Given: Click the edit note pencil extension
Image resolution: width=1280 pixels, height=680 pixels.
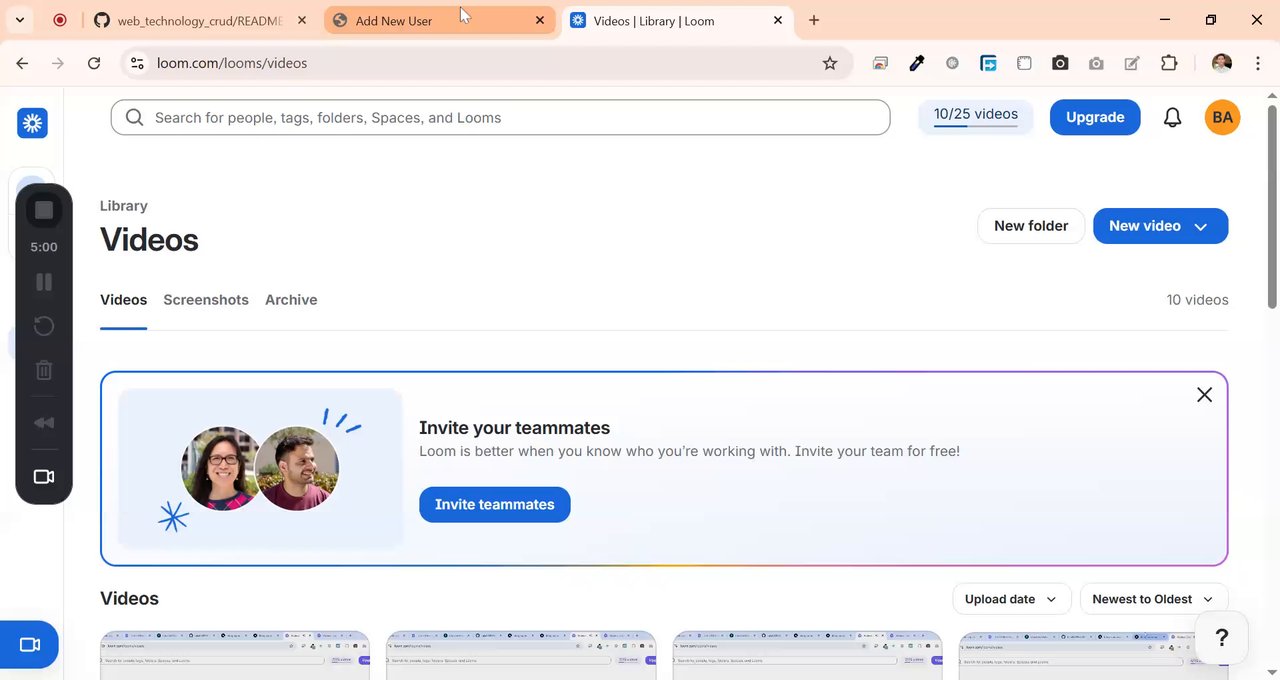Looking at the screenshot, I should pos(1132,63).
